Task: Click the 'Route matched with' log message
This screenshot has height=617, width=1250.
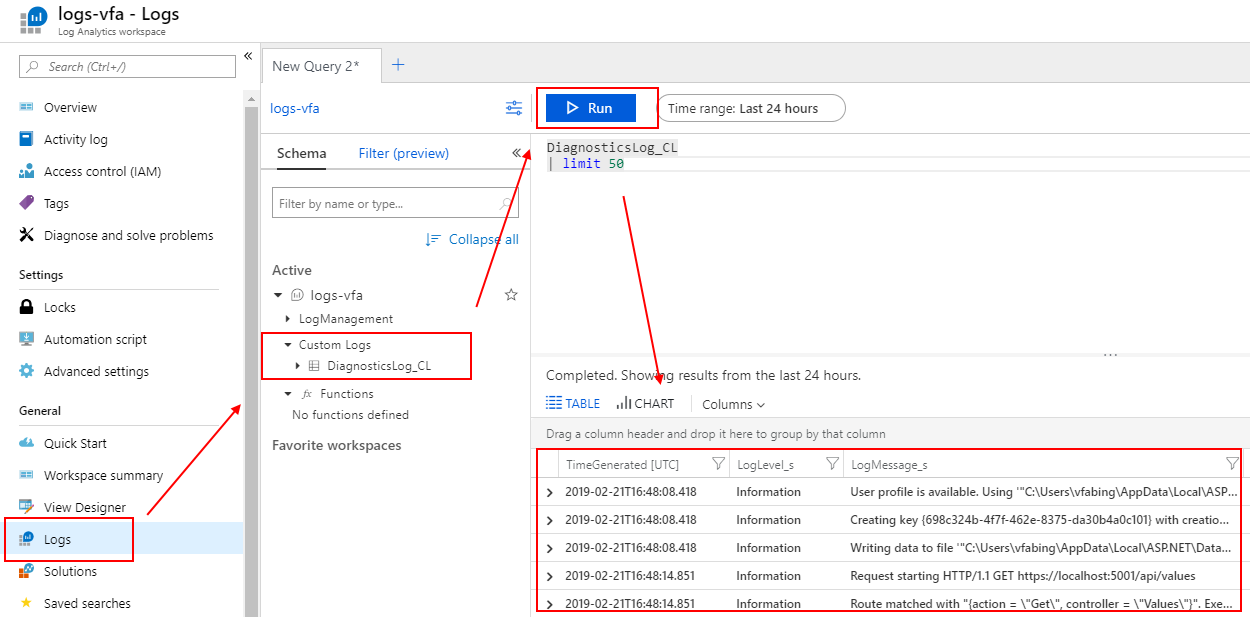Action: [x=1040, y=604]
